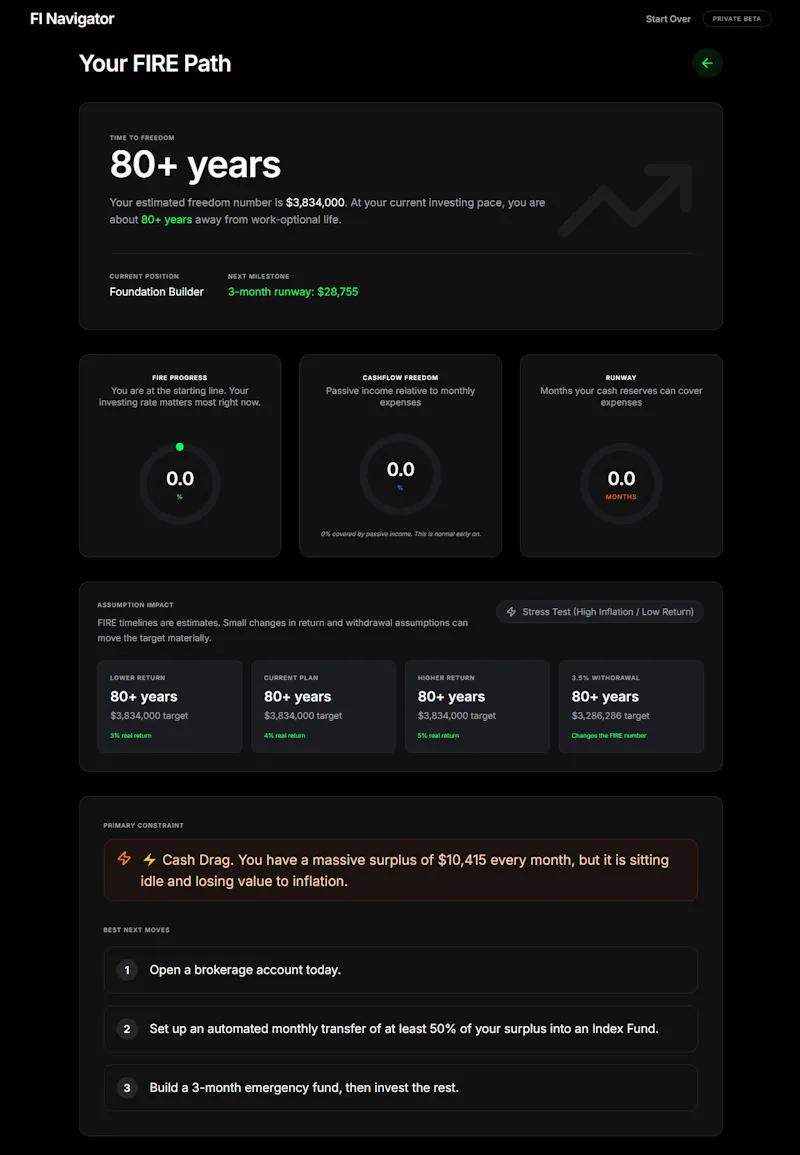Image resolution: width=800 pixels, height=1155 pixels.
Task: Click step 3 number badge
Action: 127,1088
